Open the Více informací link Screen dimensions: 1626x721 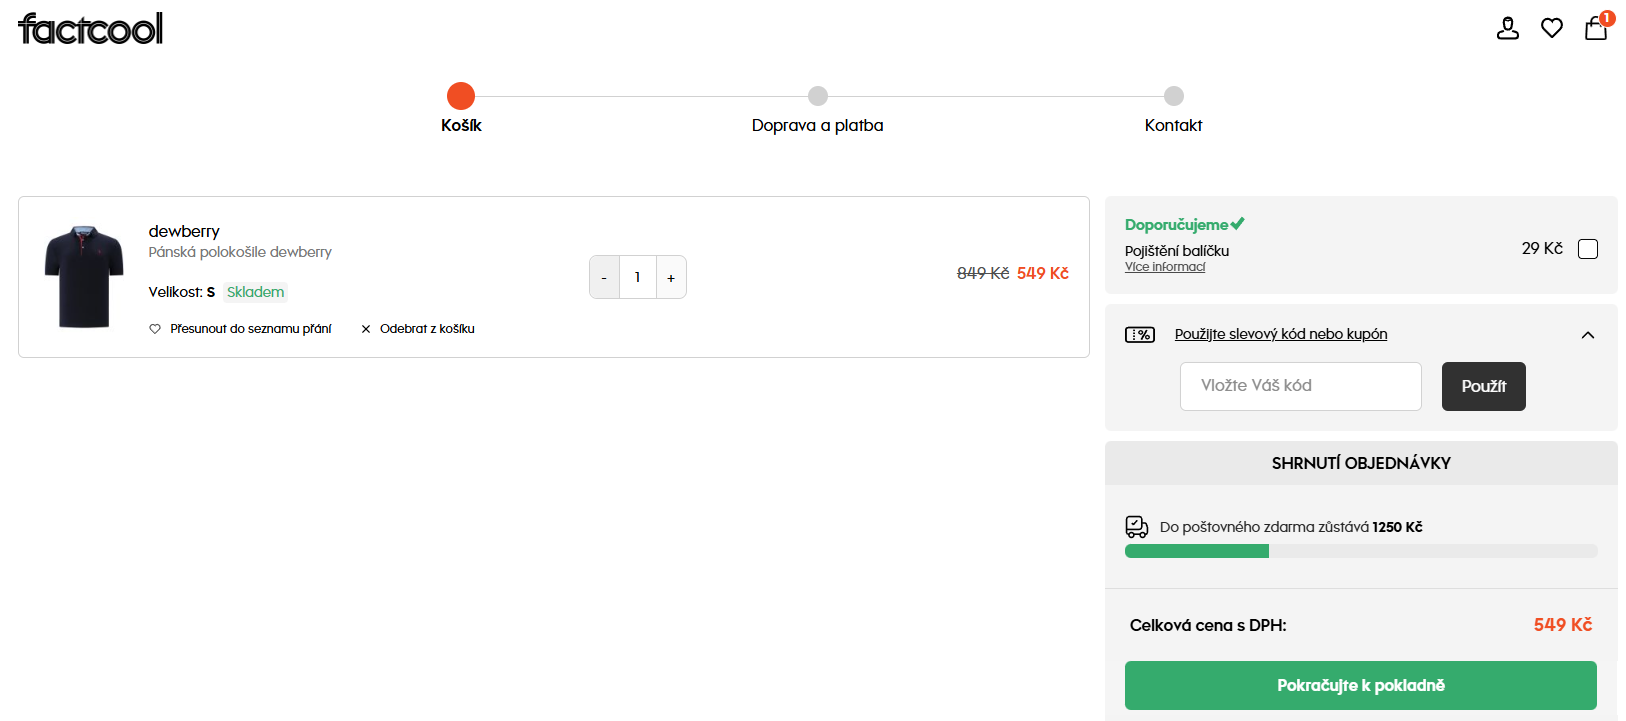(1165, 267)
